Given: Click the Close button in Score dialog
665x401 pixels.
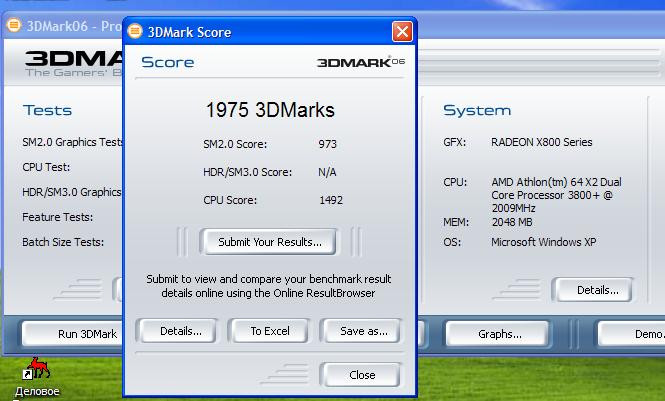Looking at the screenshot, I should point(362,375).
